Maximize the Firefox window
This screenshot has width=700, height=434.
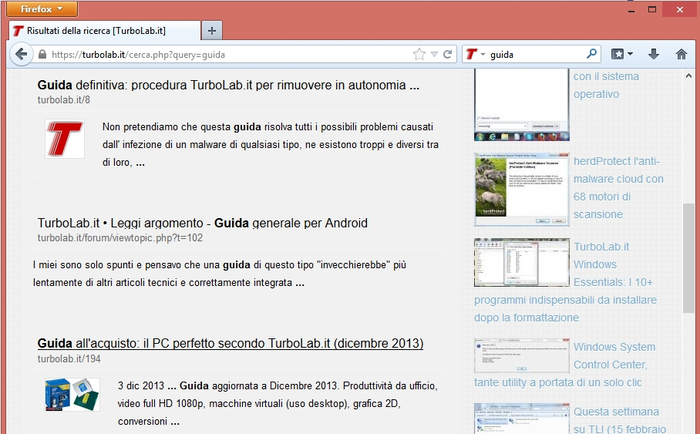coord(652,9)
